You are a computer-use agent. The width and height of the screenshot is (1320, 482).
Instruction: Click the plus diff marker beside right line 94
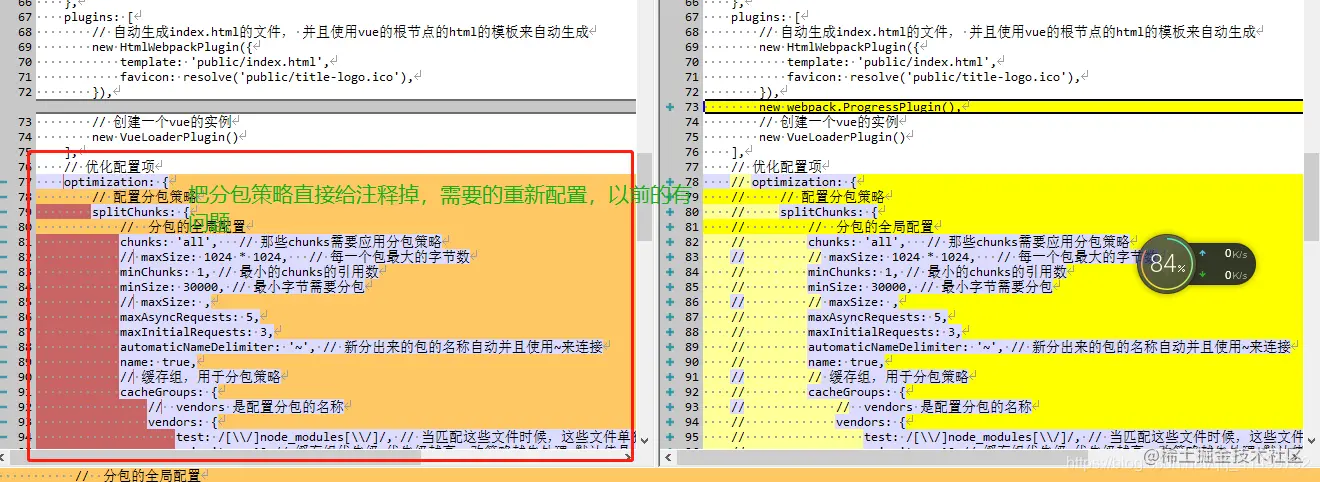click(668, 422)
